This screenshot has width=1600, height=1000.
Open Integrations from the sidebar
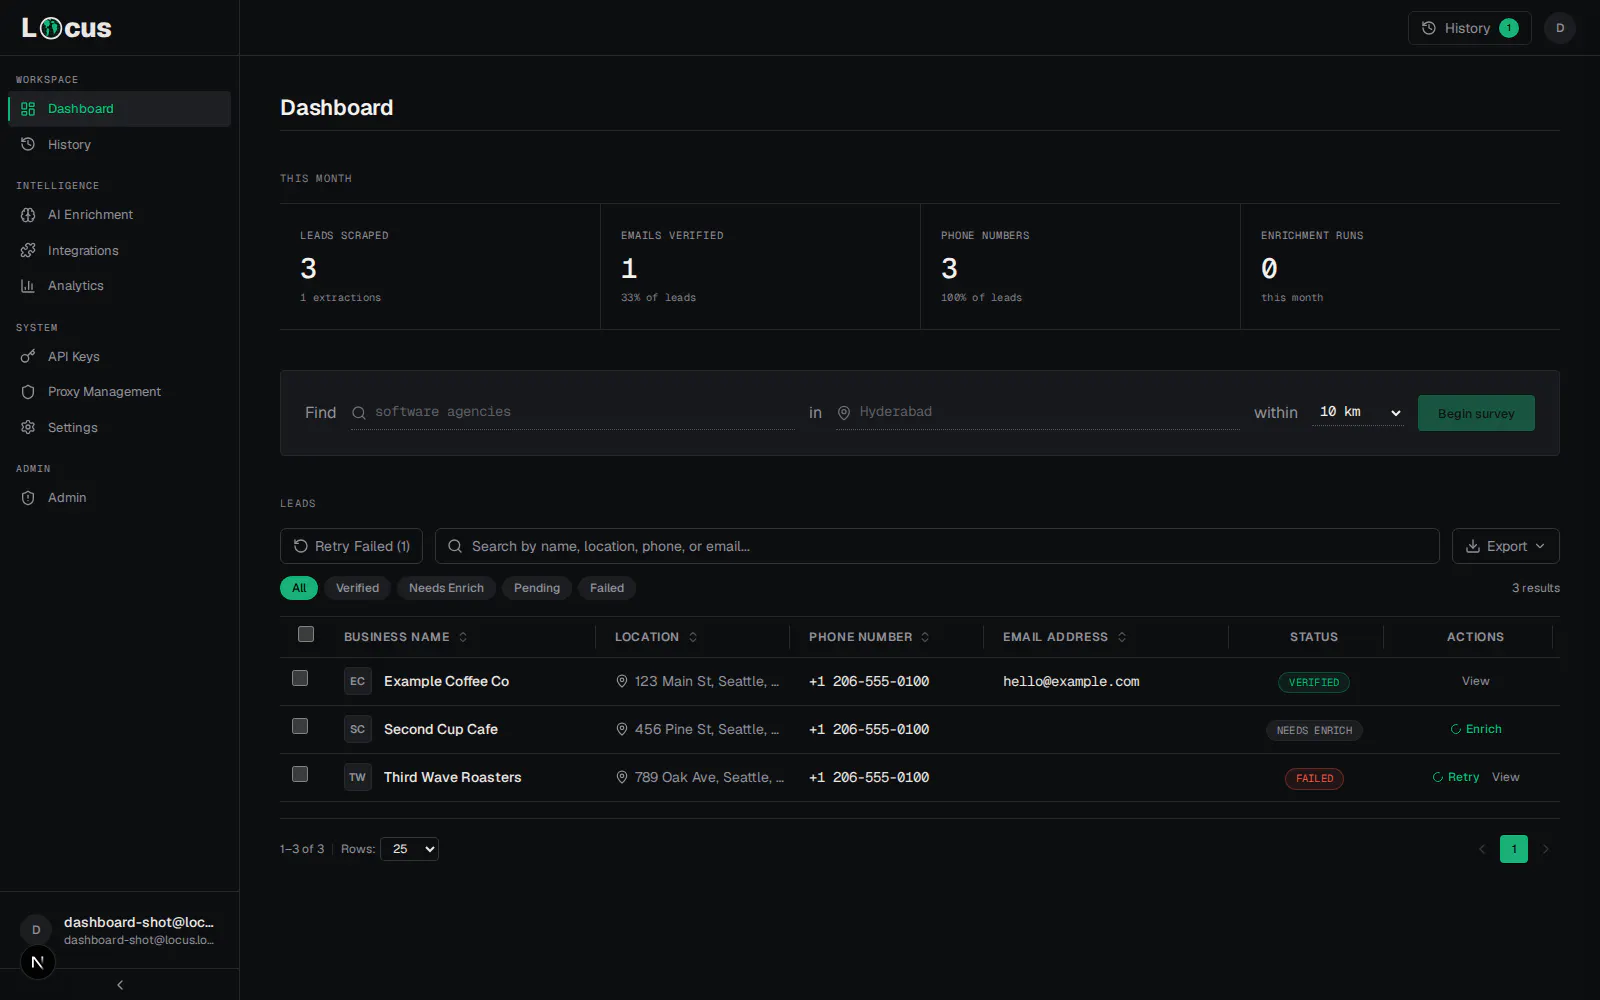[119, 251]
